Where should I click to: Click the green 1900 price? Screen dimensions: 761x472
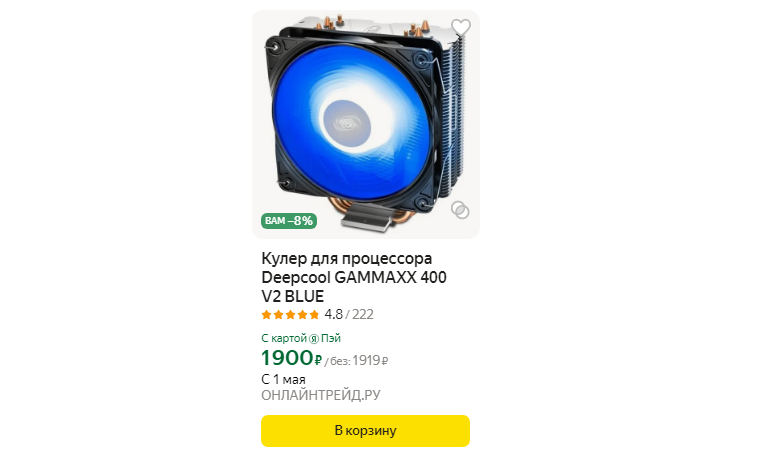(x=287, y=358)
